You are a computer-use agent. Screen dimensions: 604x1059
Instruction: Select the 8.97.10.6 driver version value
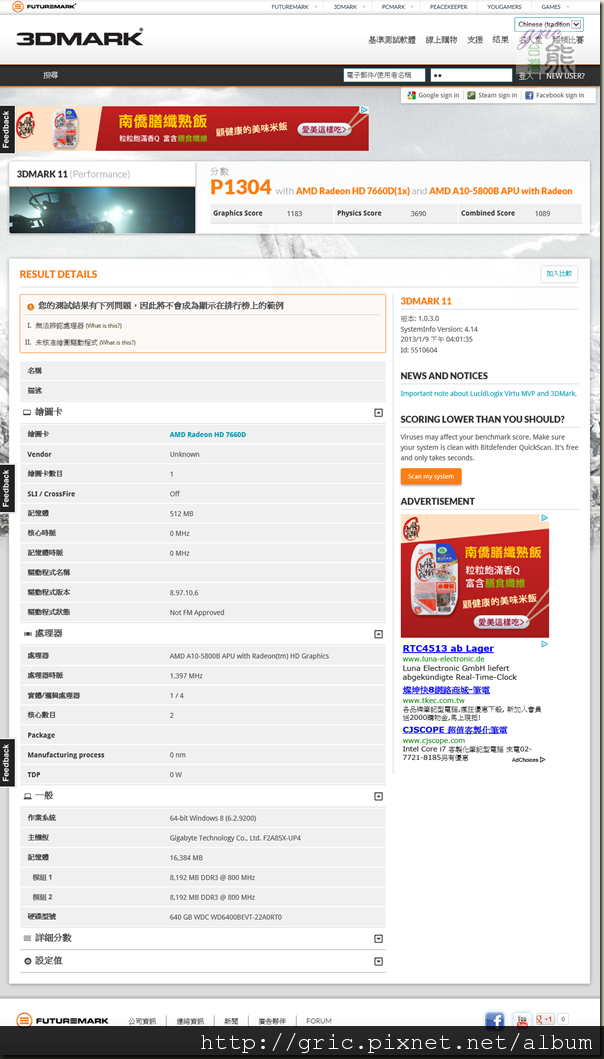[x=184, y=592]
